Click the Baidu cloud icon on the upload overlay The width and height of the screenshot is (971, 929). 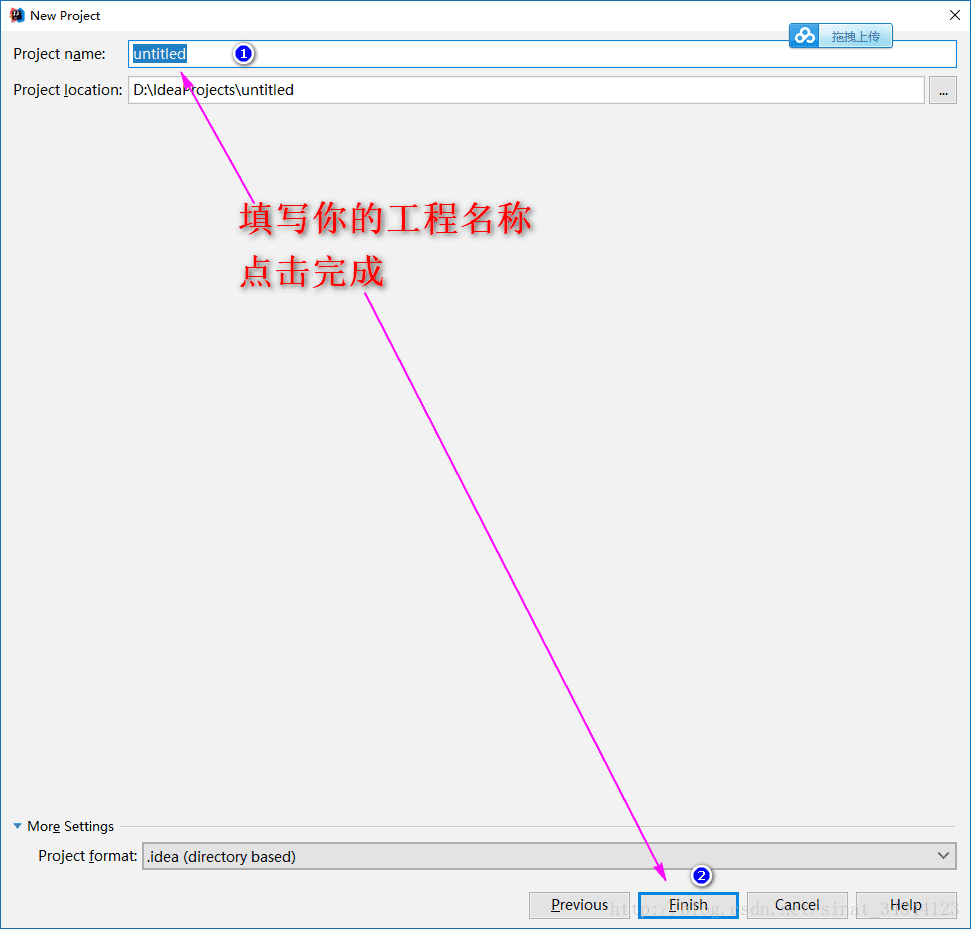[804, 35]
